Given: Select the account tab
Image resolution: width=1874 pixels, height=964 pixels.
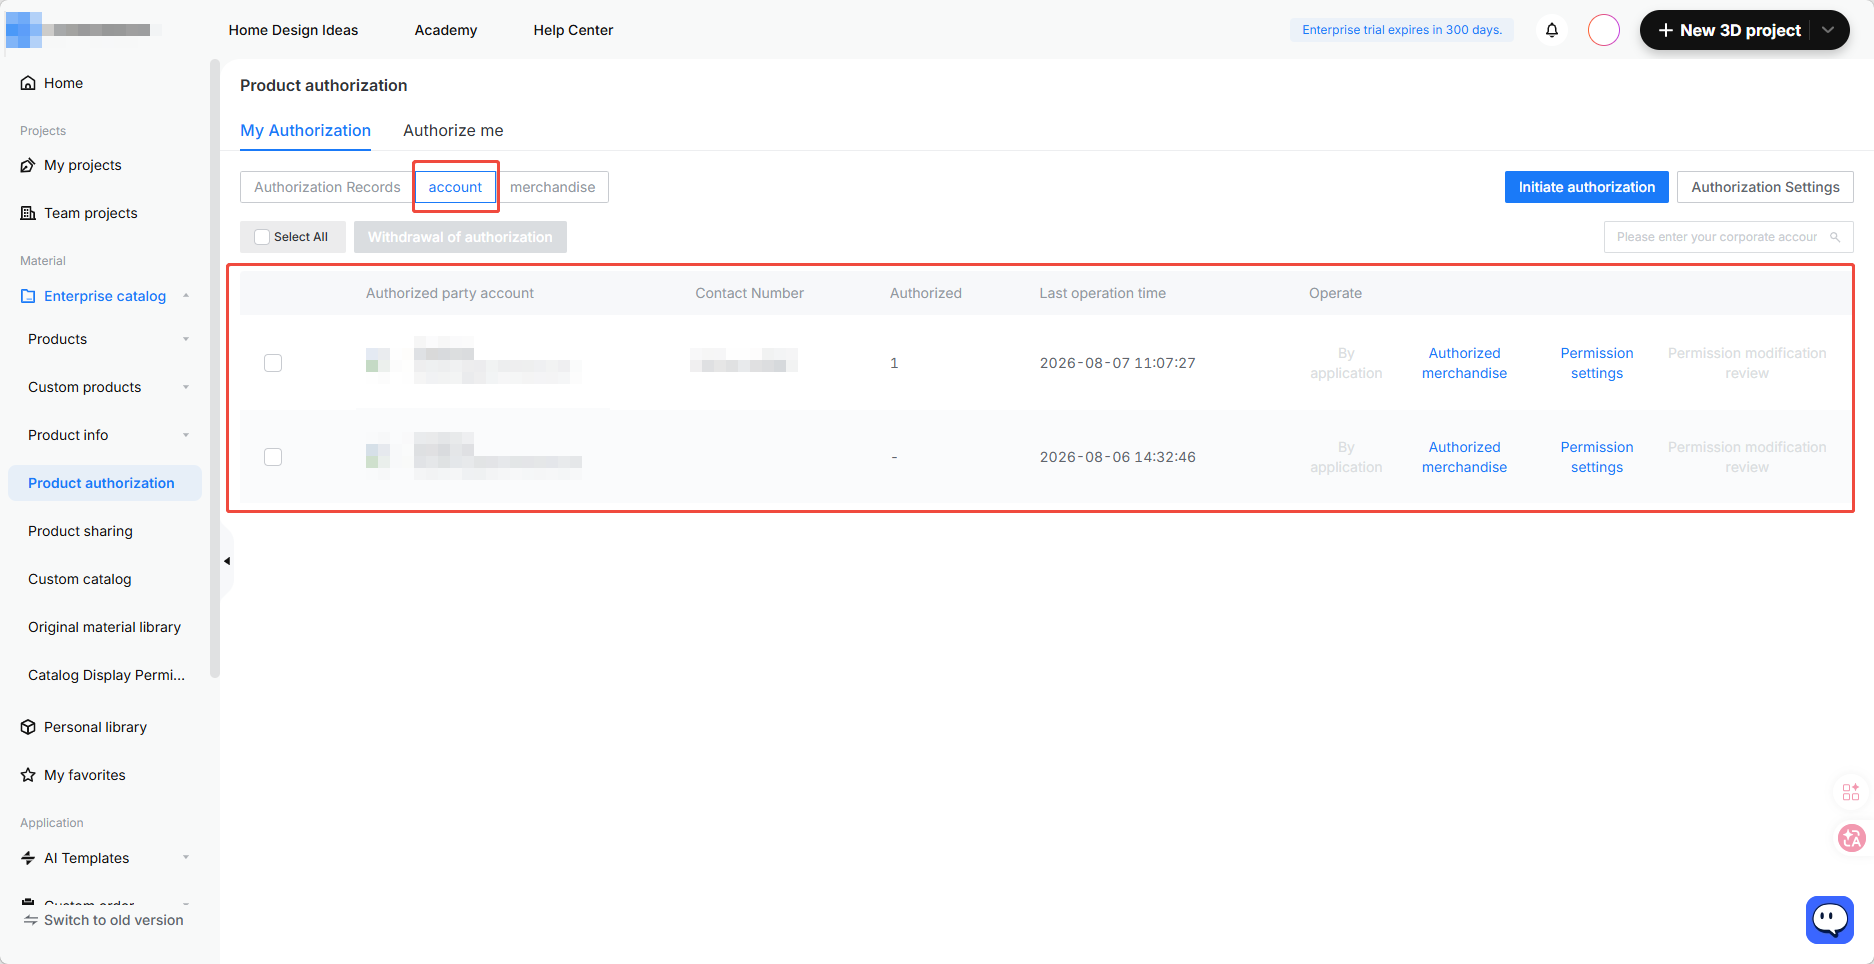Looking at the screenshot, I should 455,187.
